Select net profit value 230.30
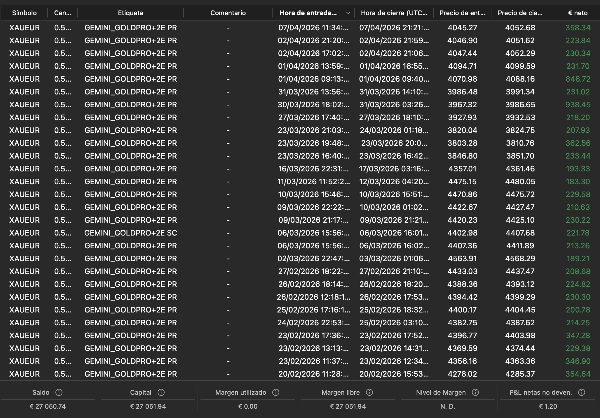Viewport: 600px width, 418px height. pyautogui.click(x=578, y=297)
